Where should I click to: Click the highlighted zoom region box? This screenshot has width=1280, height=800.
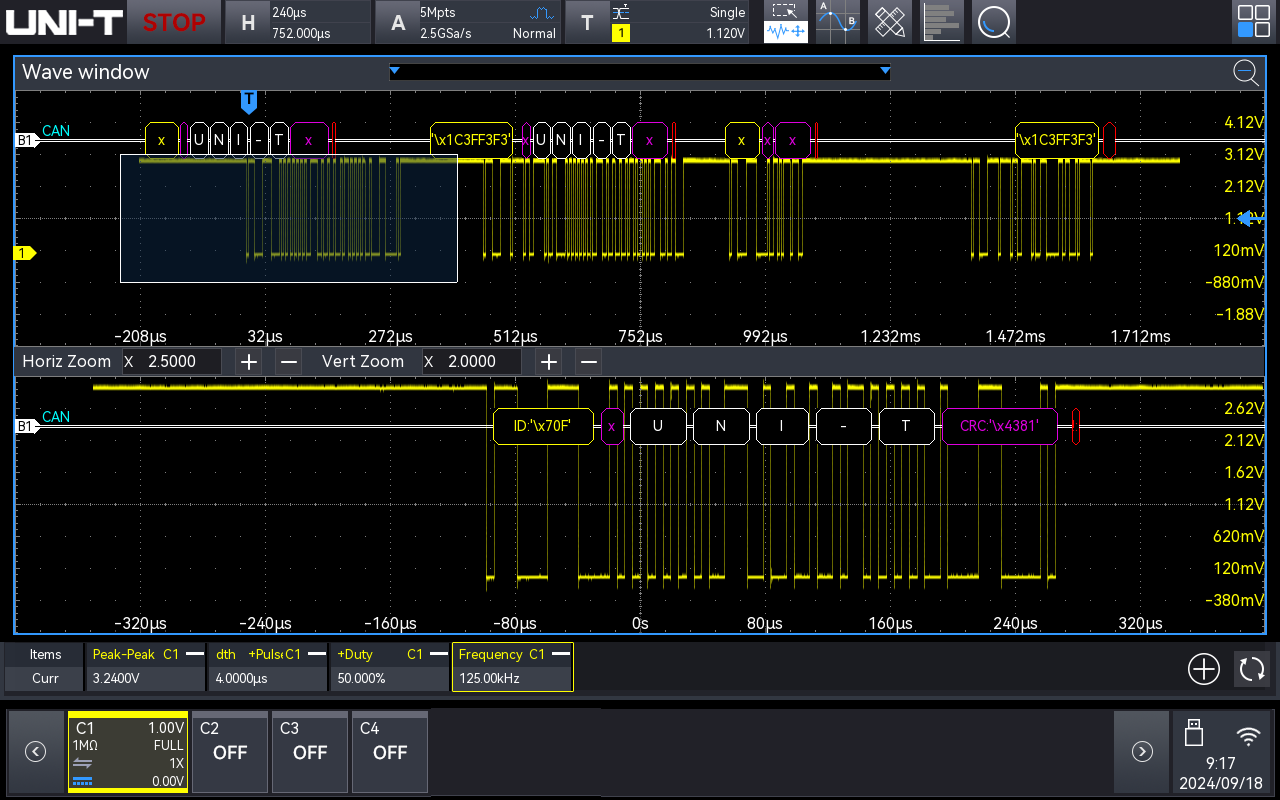289,218
